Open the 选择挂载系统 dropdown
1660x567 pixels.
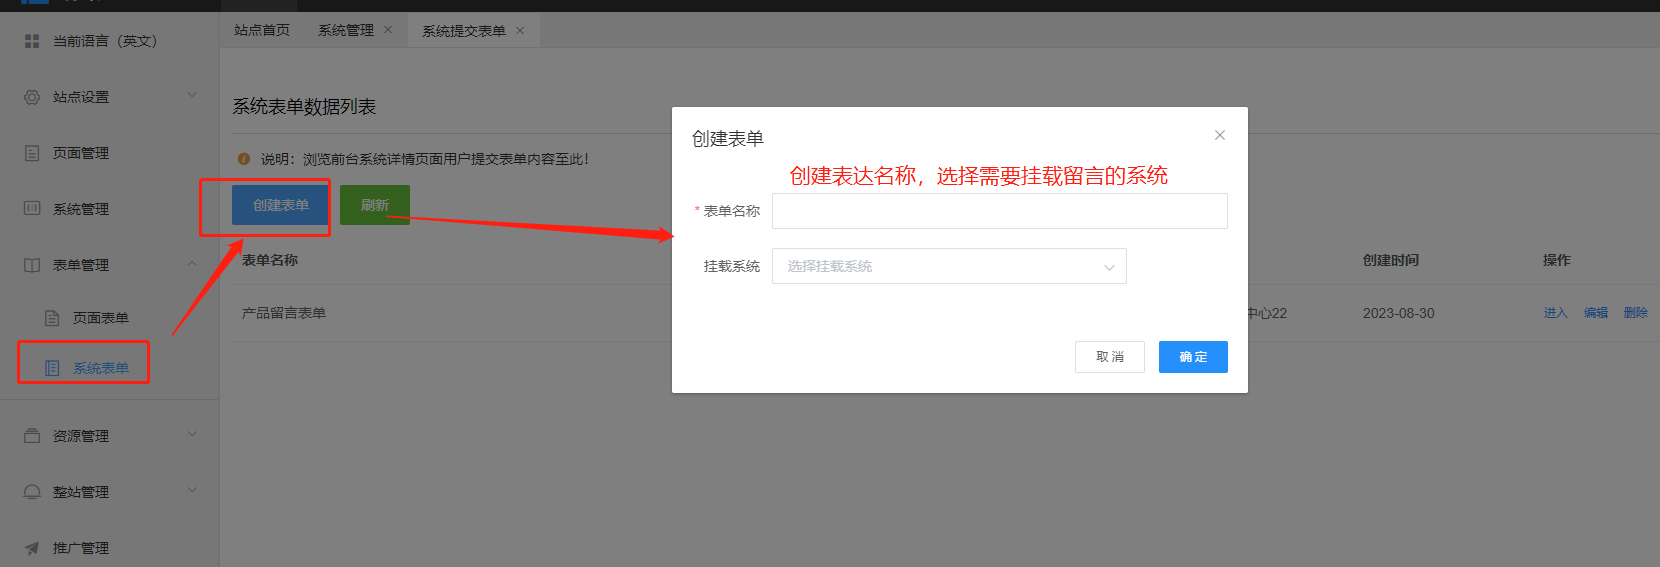click(949, 266)
